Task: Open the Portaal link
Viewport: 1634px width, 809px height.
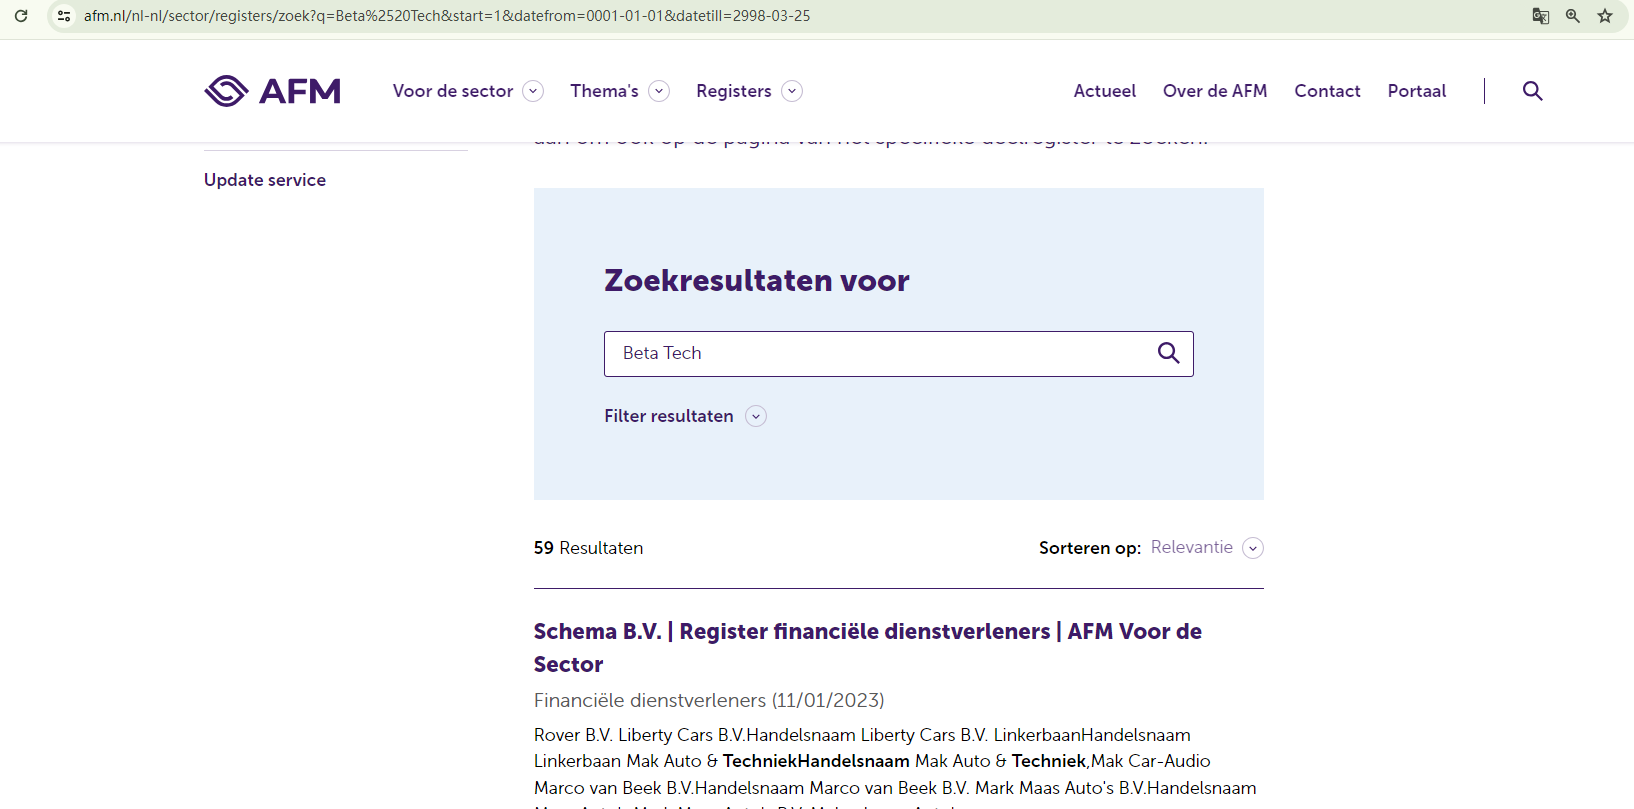Action: pyautogui.click(x=1417, y=91)
